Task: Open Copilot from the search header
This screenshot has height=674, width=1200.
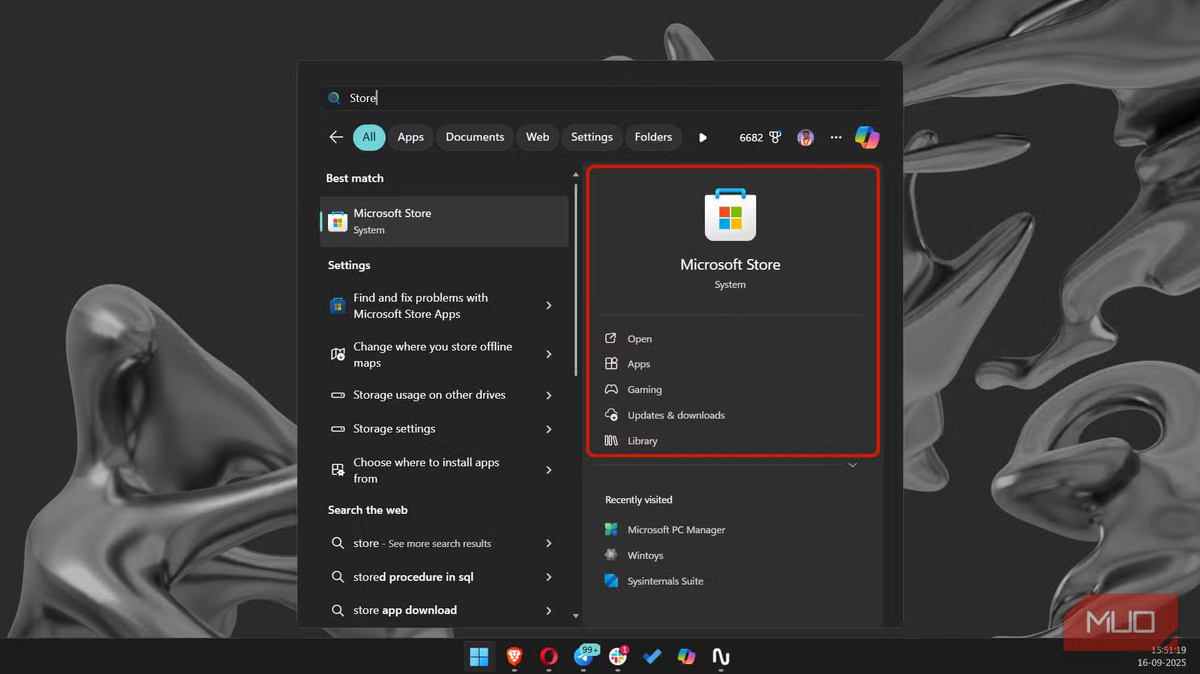Action: pos(867,137)
